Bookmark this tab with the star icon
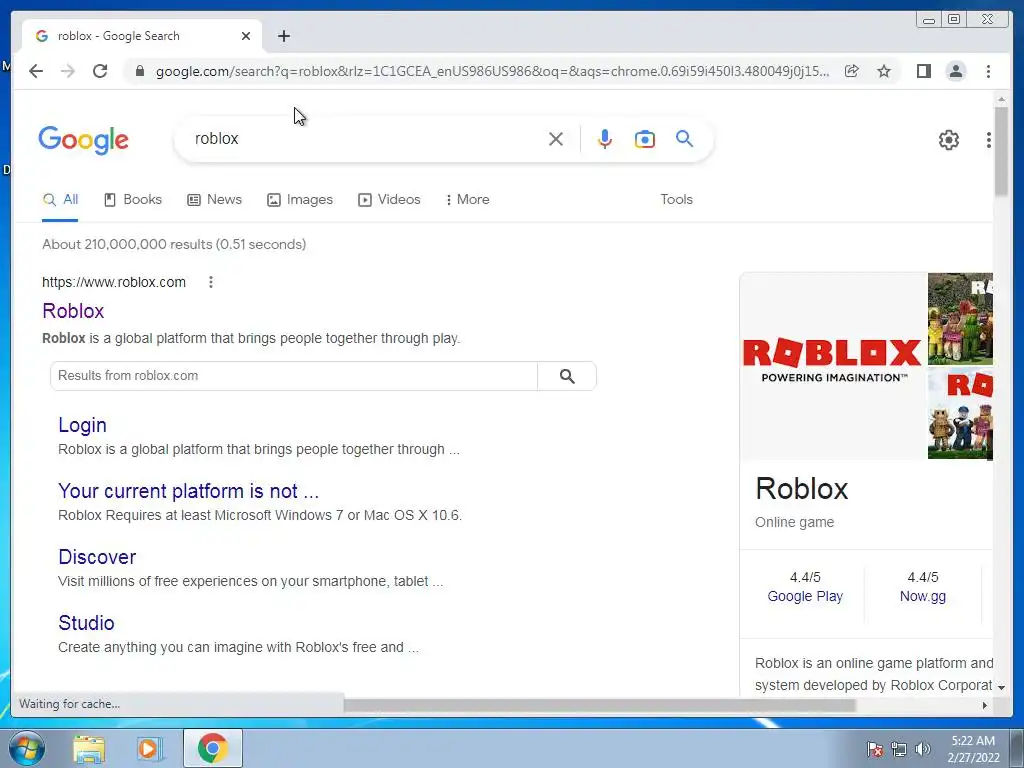The image size is (1024, 768). tap(884, 71)
